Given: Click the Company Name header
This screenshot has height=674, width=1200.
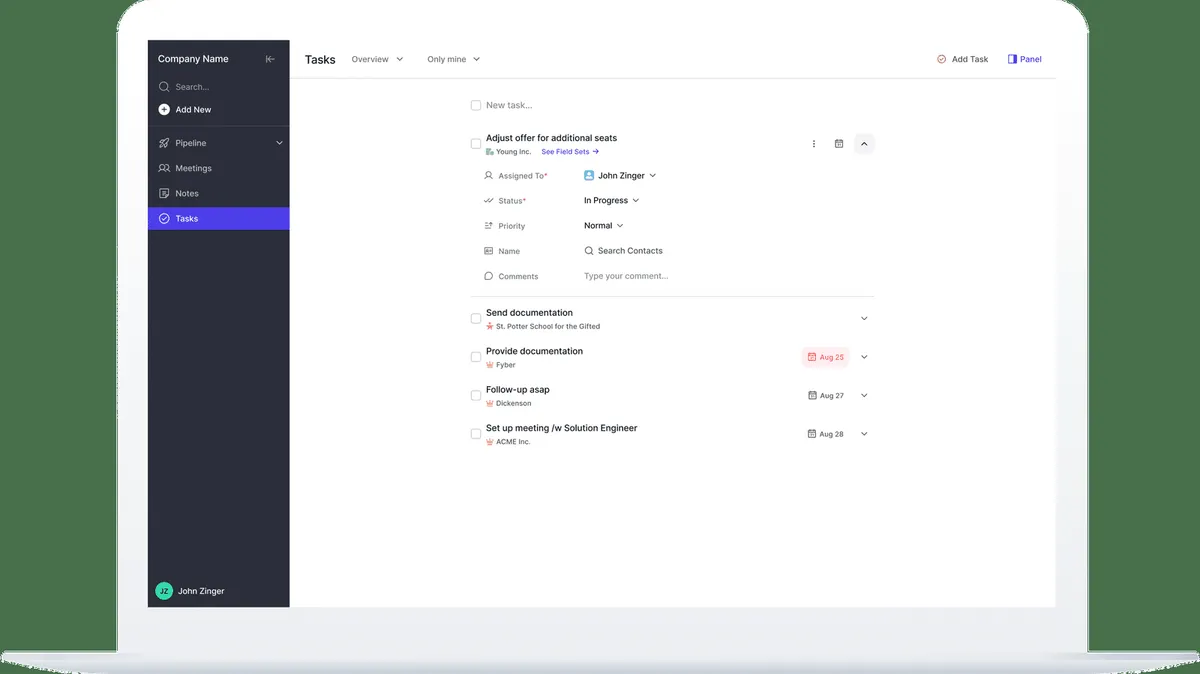Looking at the screenshot, I should (x=193, y=59).
